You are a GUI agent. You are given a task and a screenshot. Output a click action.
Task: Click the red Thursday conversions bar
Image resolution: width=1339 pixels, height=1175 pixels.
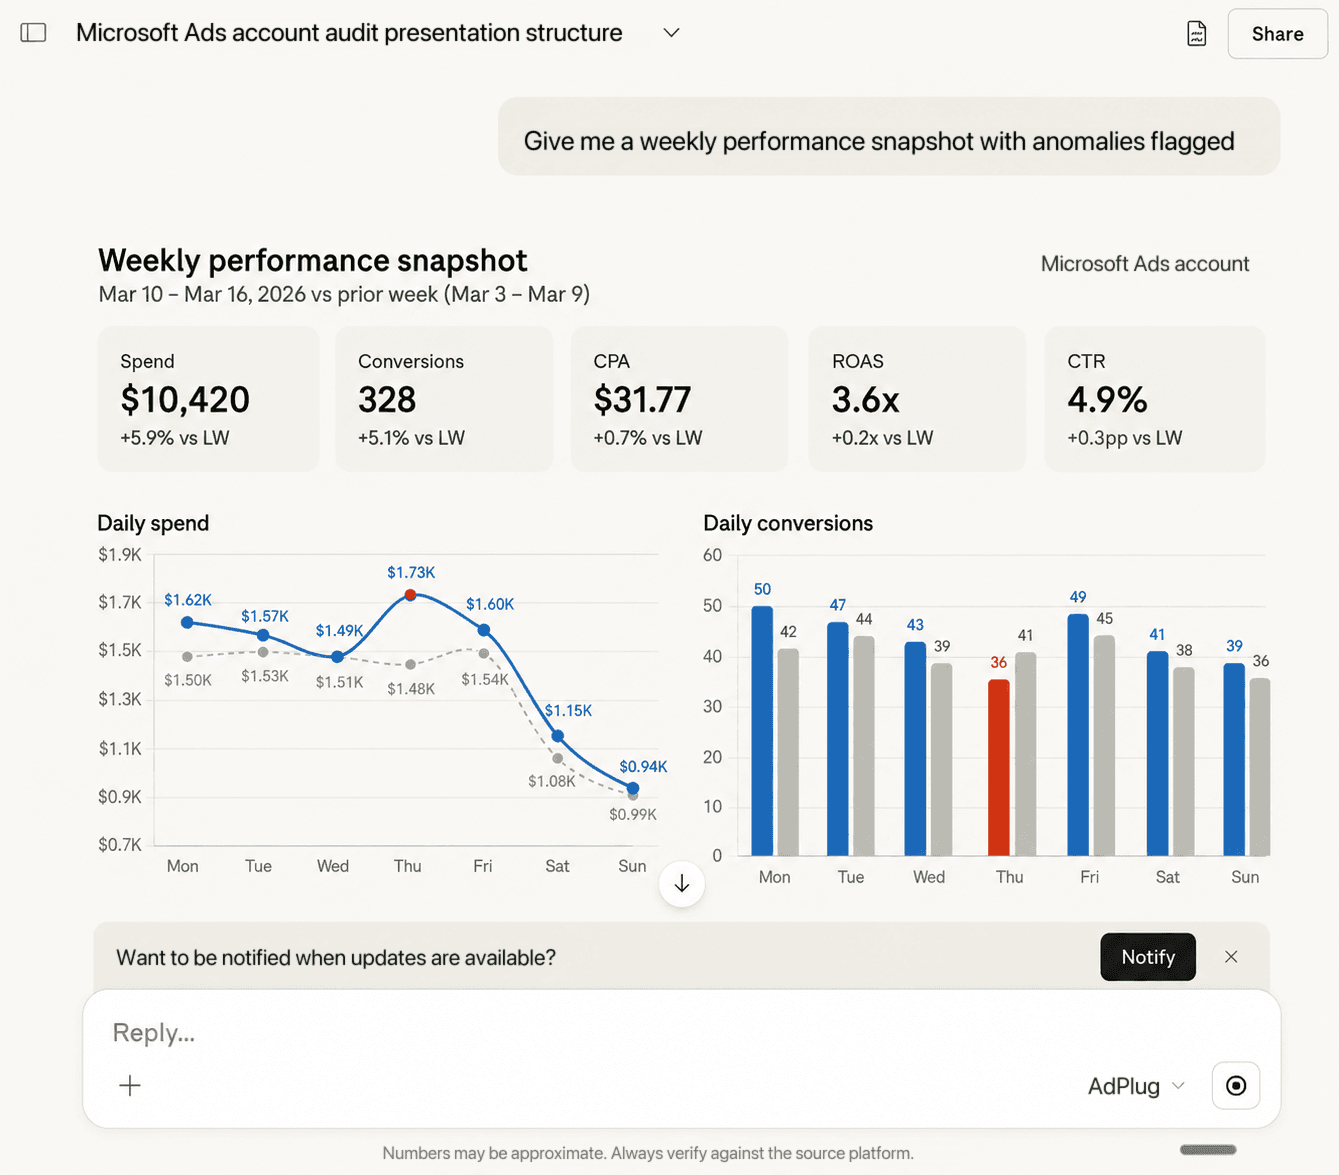click(998, 768)
